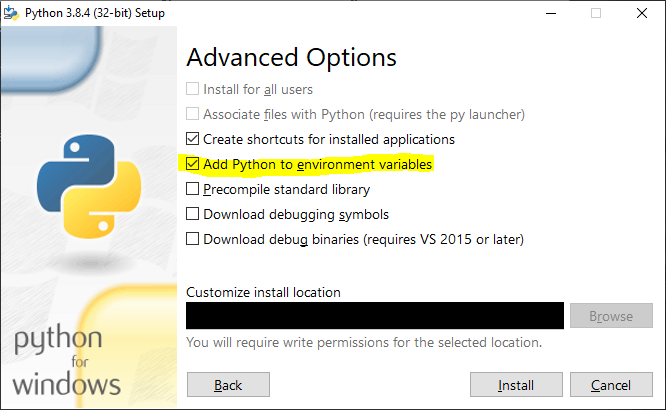
Task: Close the Python 3.8.4 Setup window
Action: click(x=642, y=13)
